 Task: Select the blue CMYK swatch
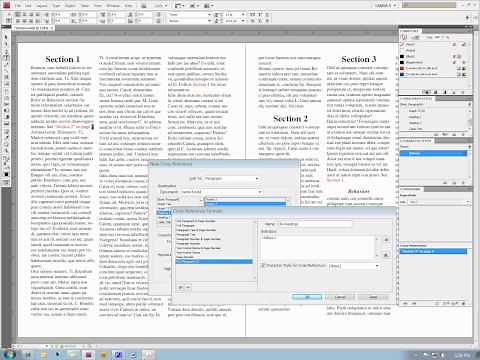pyautogui.click(x=433, y=74)
